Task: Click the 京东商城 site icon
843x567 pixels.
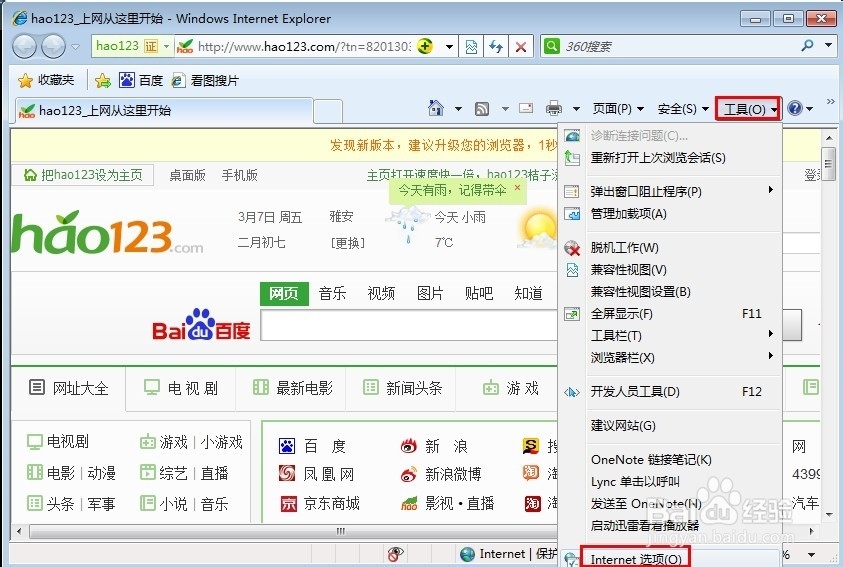Action: coord(289,504)
